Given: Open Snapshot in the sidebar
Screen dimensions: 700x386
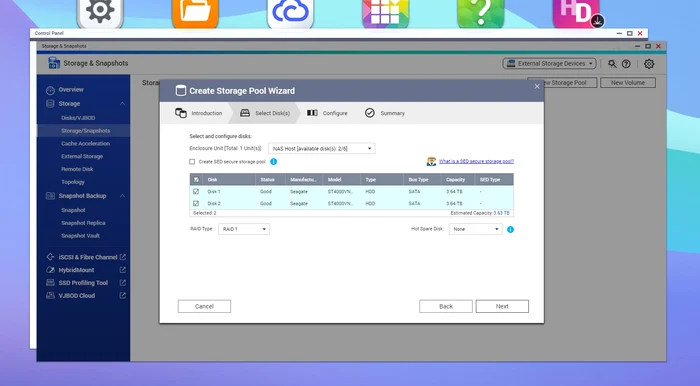Looking at the screenshot, I should click(x=73, y=210).
